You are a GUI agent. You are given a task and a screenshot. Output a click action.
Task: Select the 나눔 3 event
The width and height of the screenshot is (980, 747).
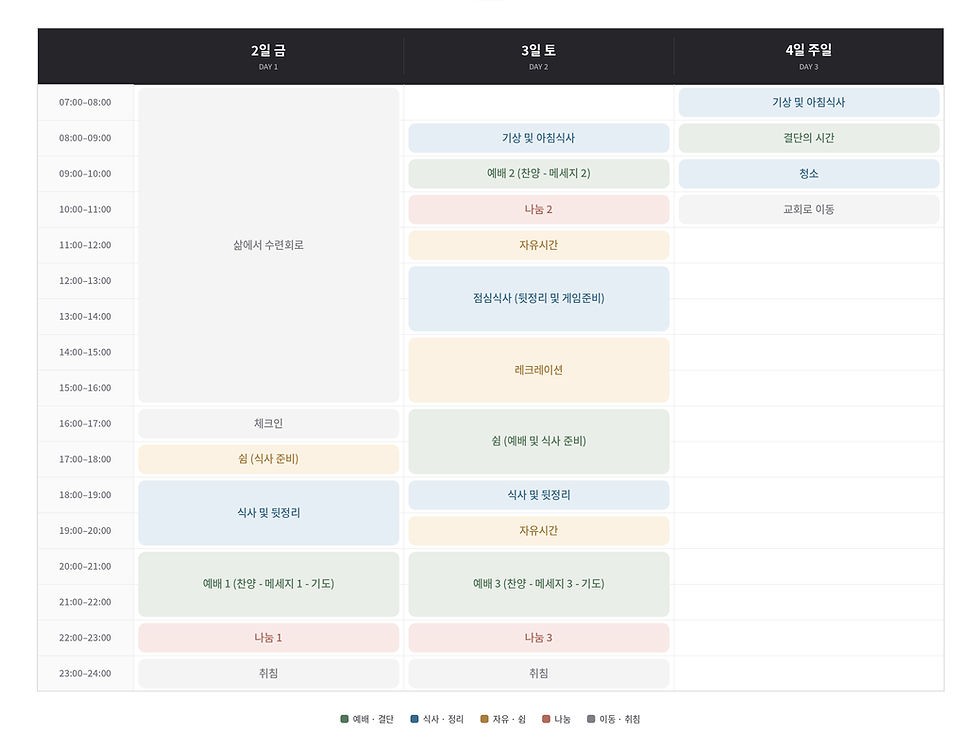[x=539, y=638]
